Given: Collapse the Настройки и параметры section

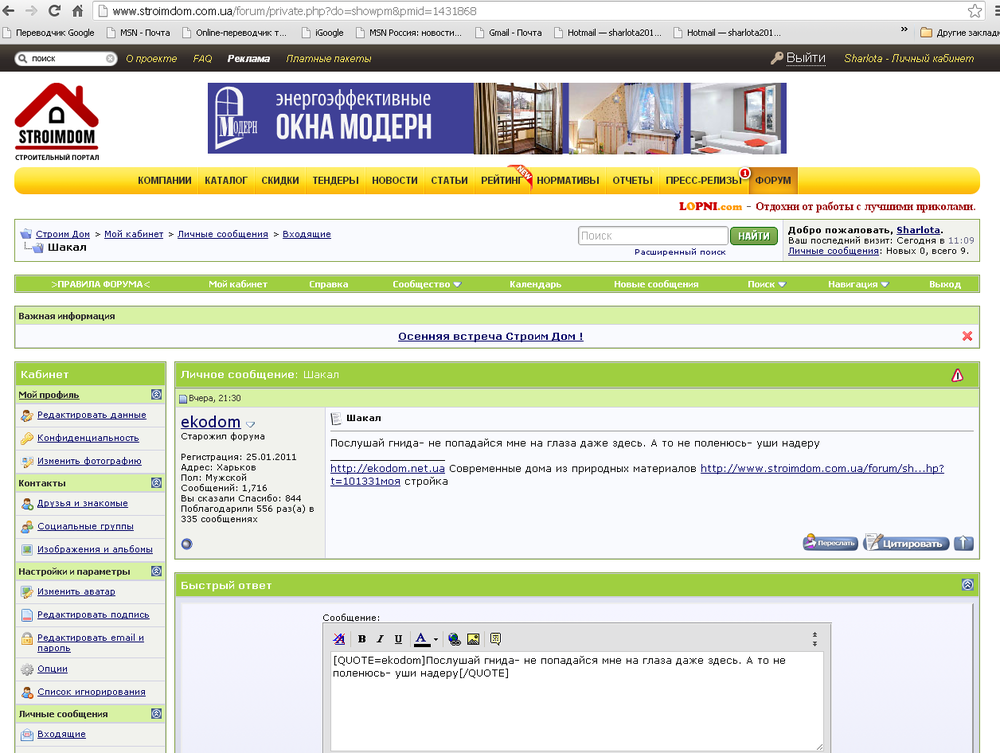Looking at the screenshot, I should pyautogui.click(x=156, y=571).
